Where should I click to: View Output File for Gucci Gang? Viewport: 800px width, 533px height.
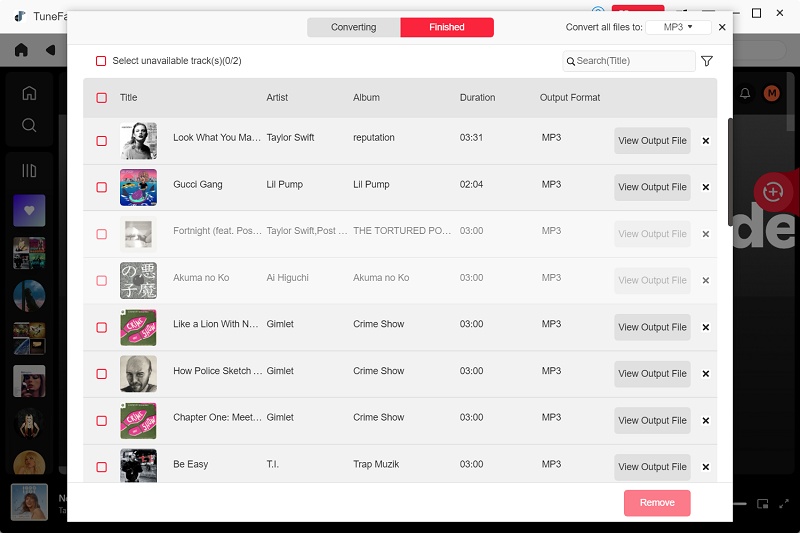point(652,187)
